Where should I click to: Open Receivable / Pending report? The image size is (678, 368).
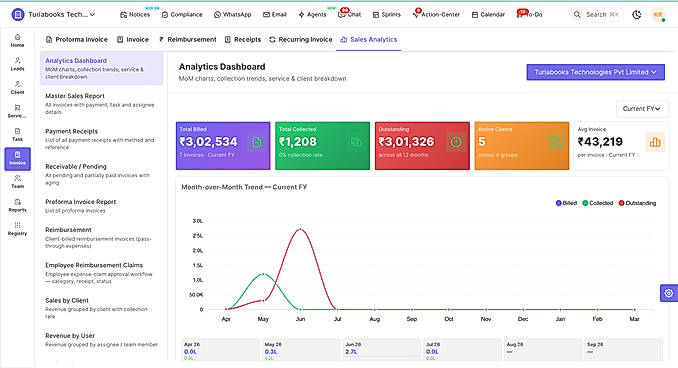(x=101, y=174)
